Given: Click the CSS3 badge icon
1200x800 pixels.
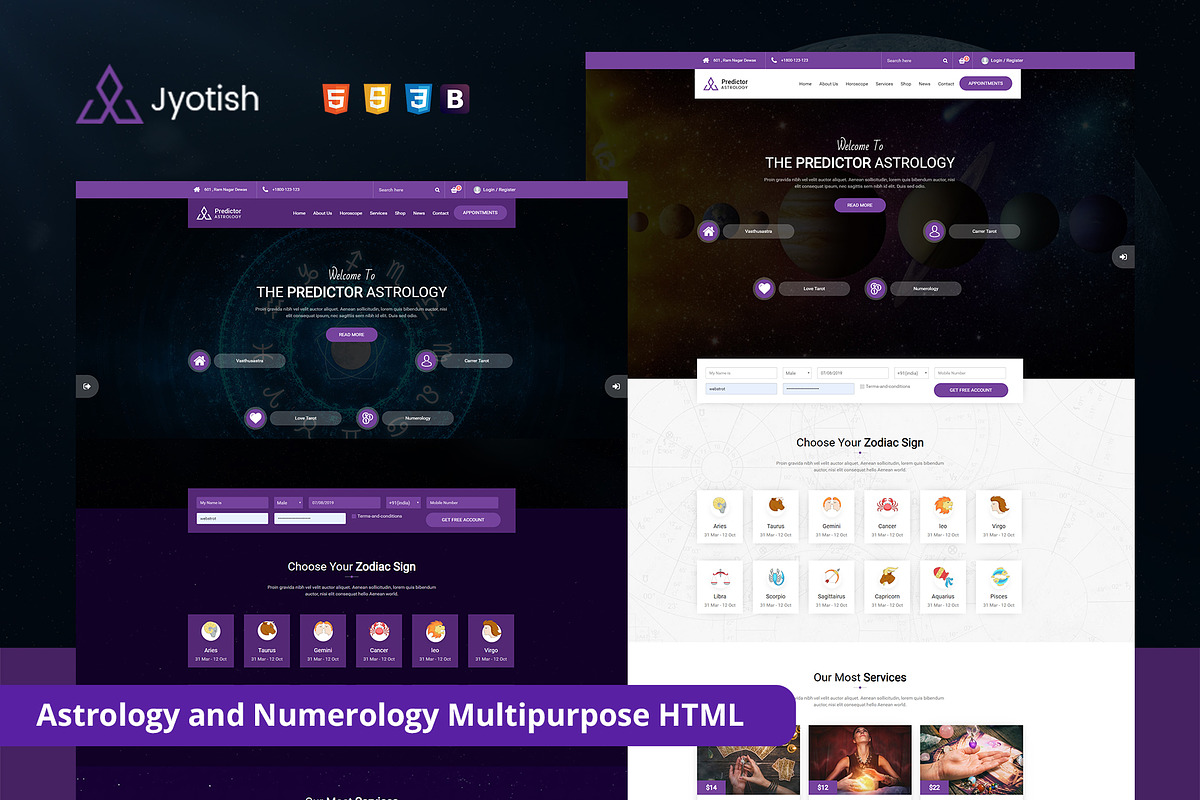Looking at the screenshot, I should click(417, 98).
